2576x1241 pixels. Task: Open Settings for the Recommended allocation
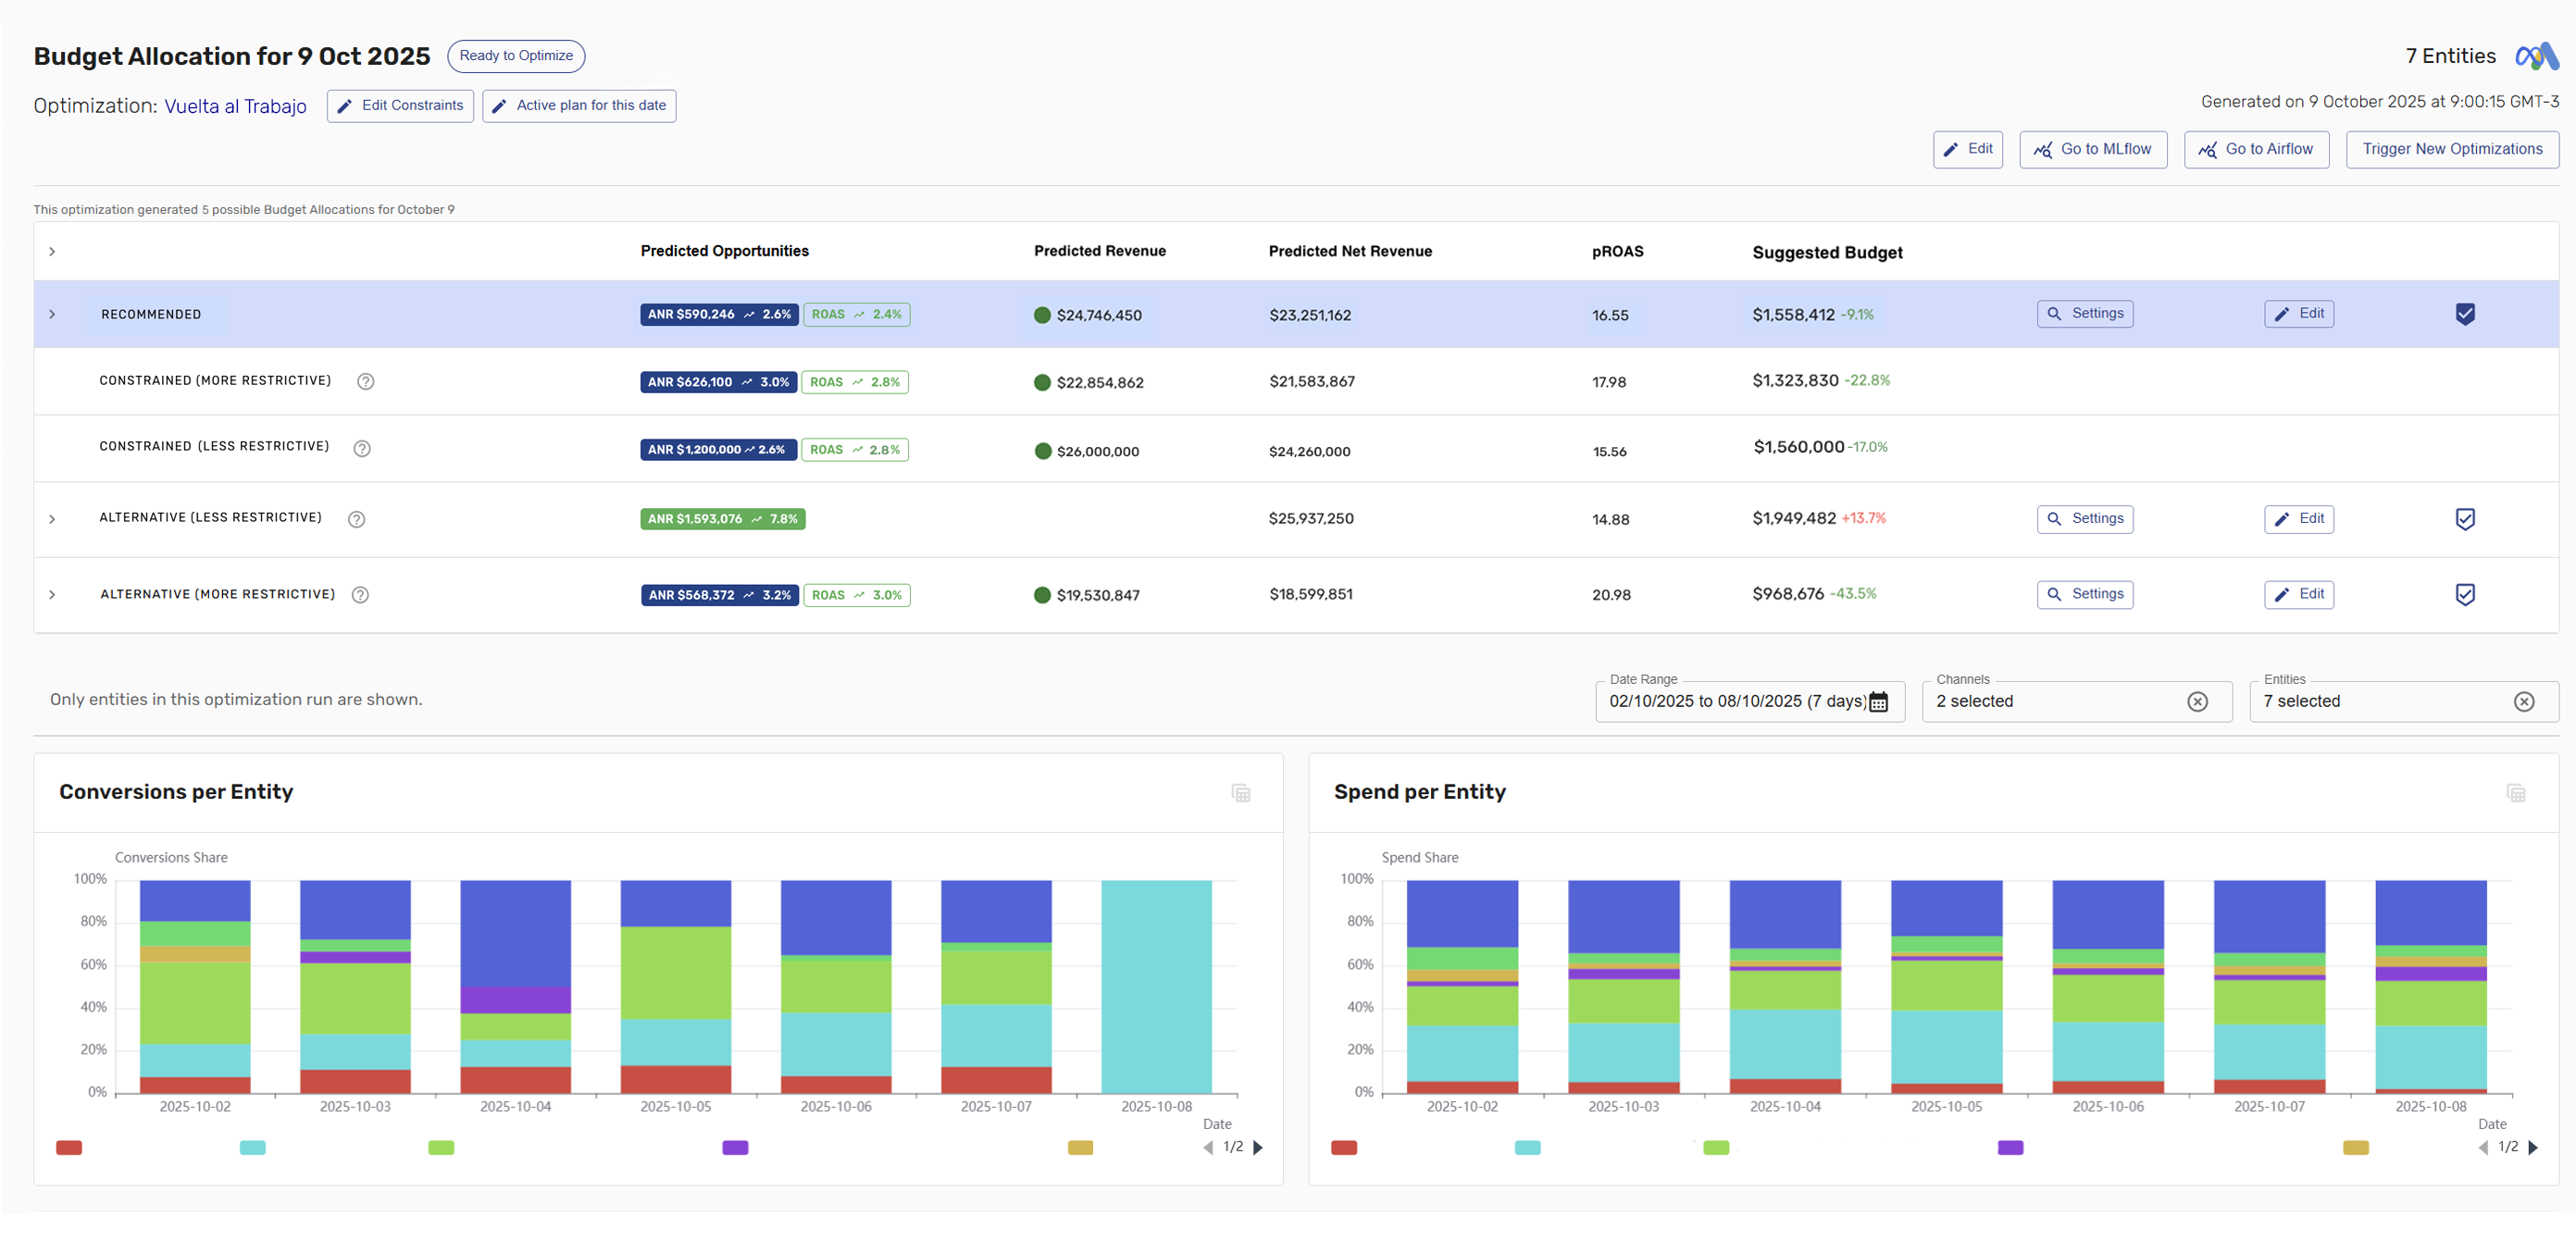(x=2084, y=314)
